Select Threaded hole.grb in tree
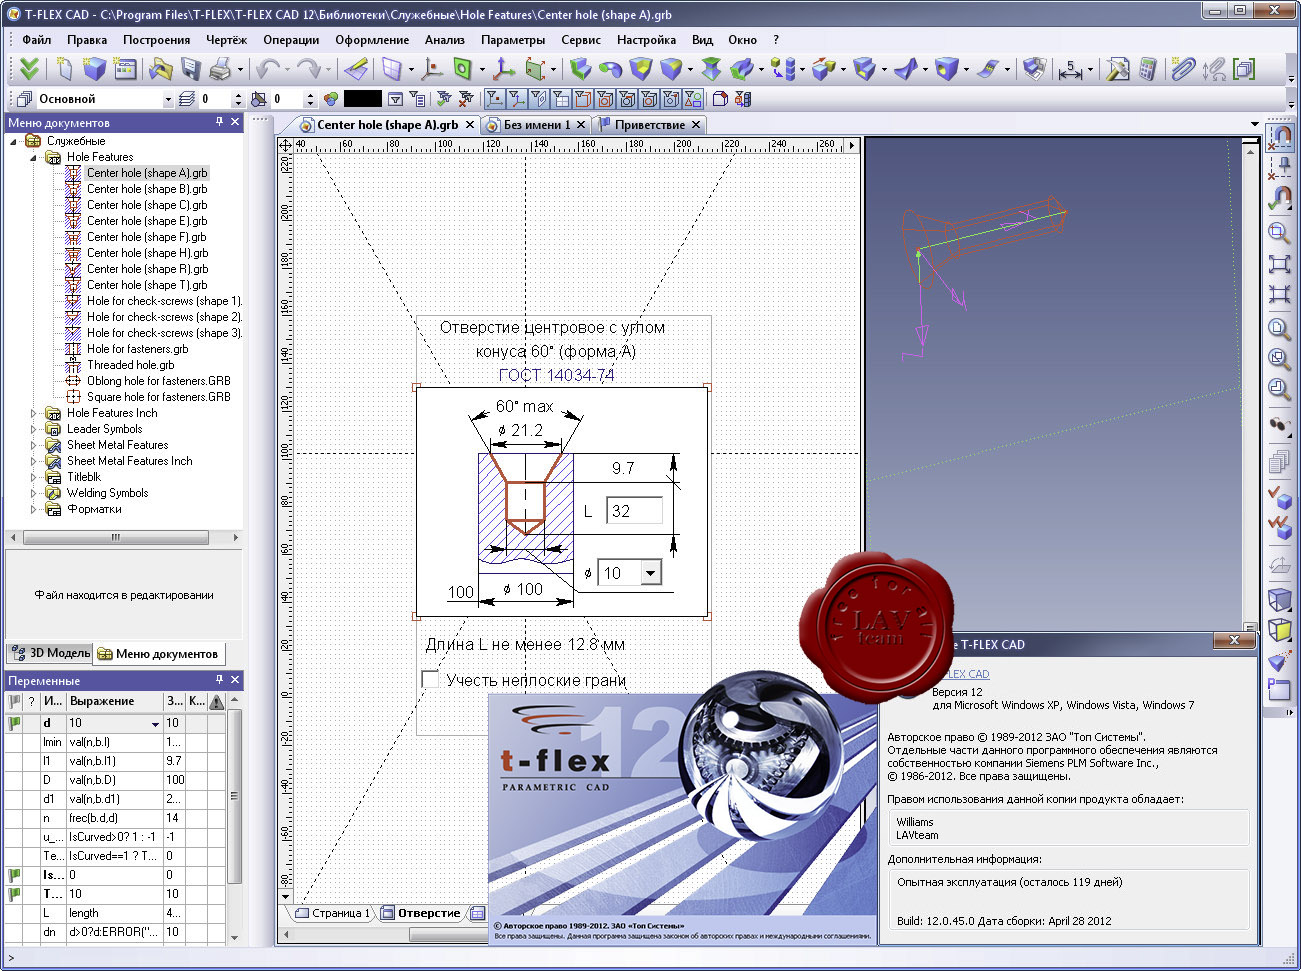1301x971 pixels. coord(130,365)
